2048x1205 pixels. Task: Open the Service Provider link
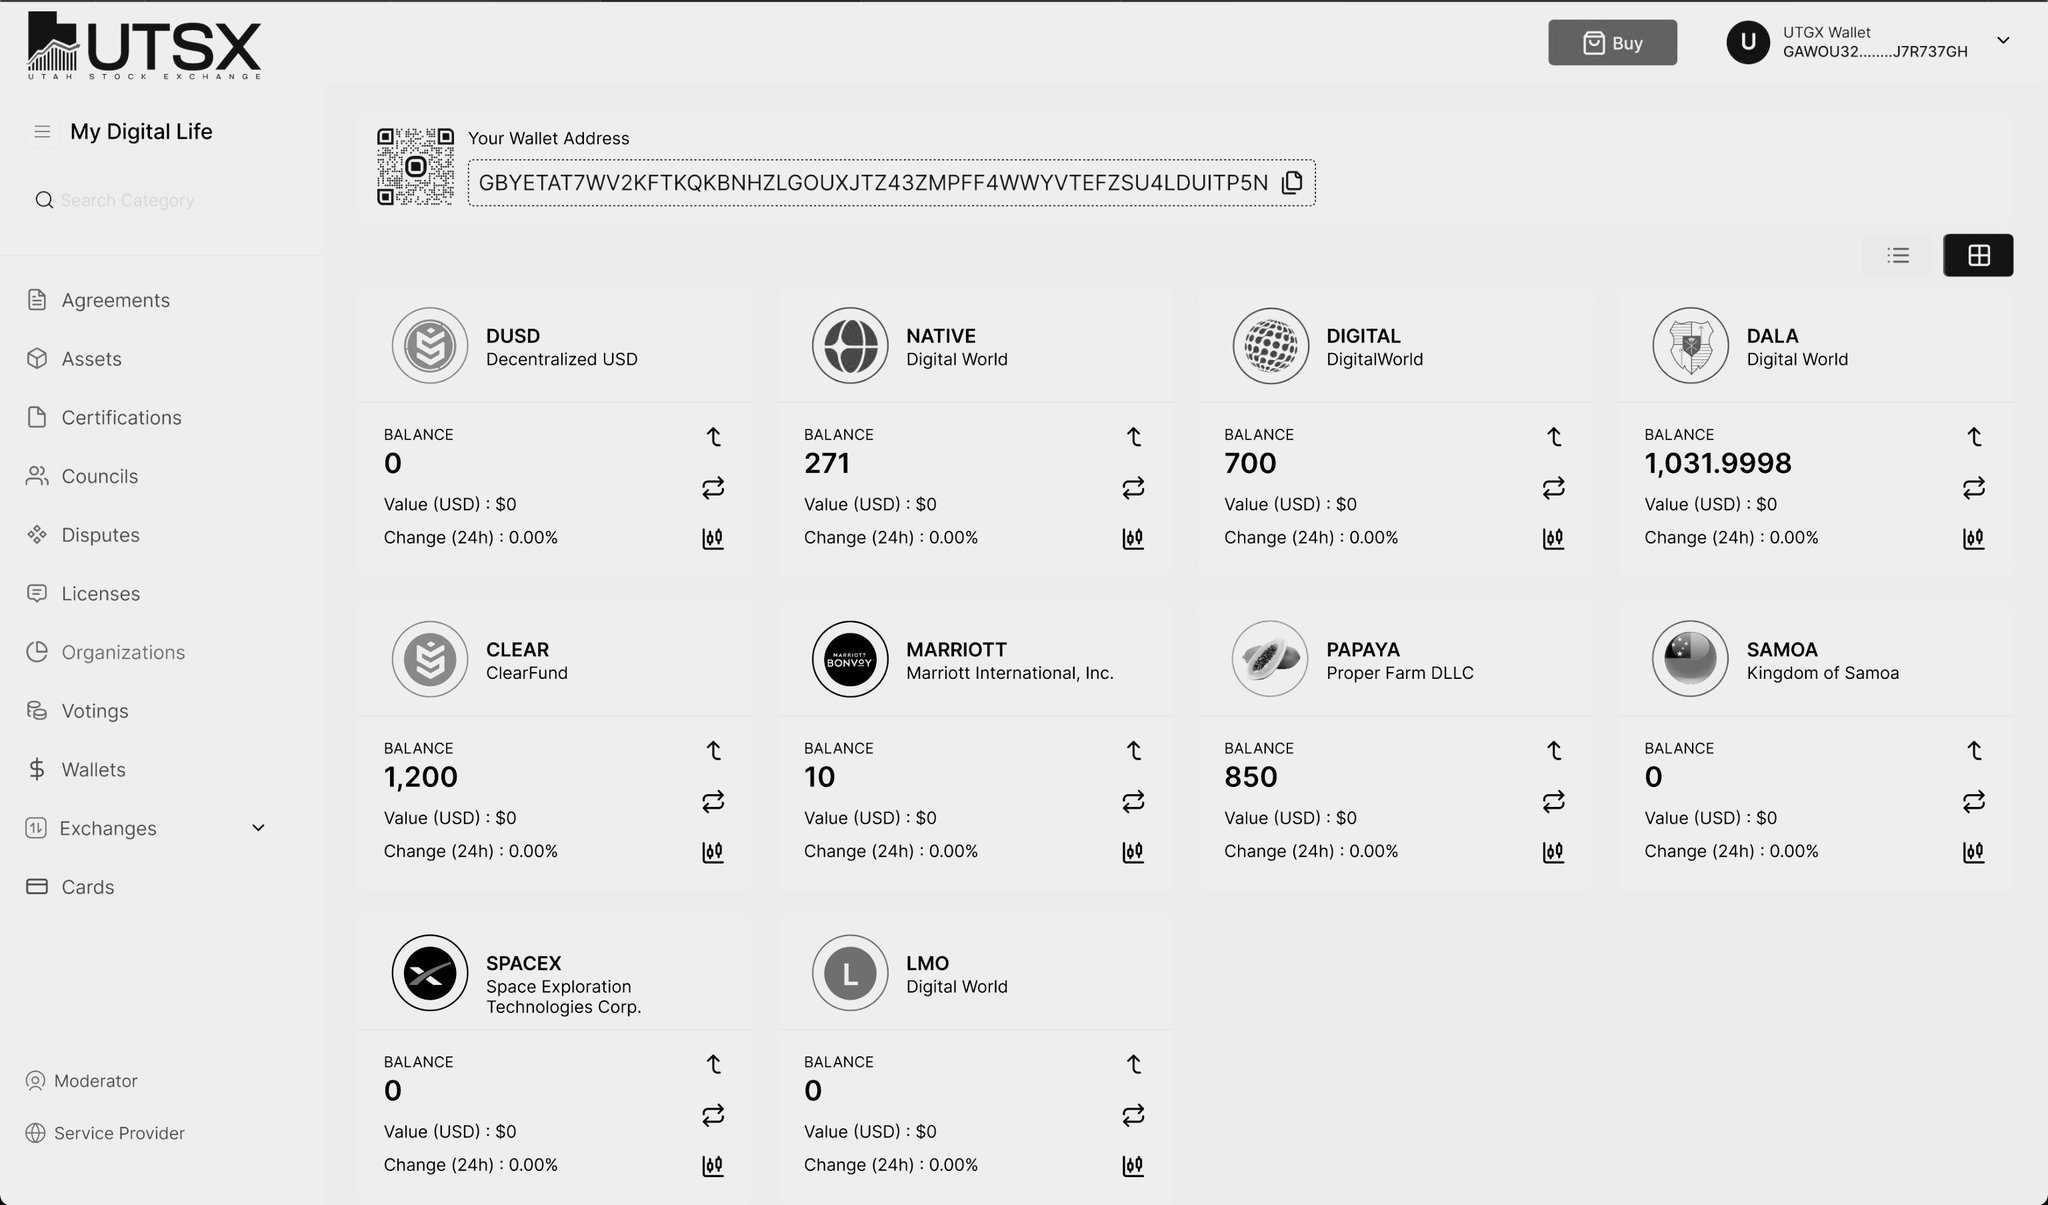pyautogui.click(x=118, y=1133)
